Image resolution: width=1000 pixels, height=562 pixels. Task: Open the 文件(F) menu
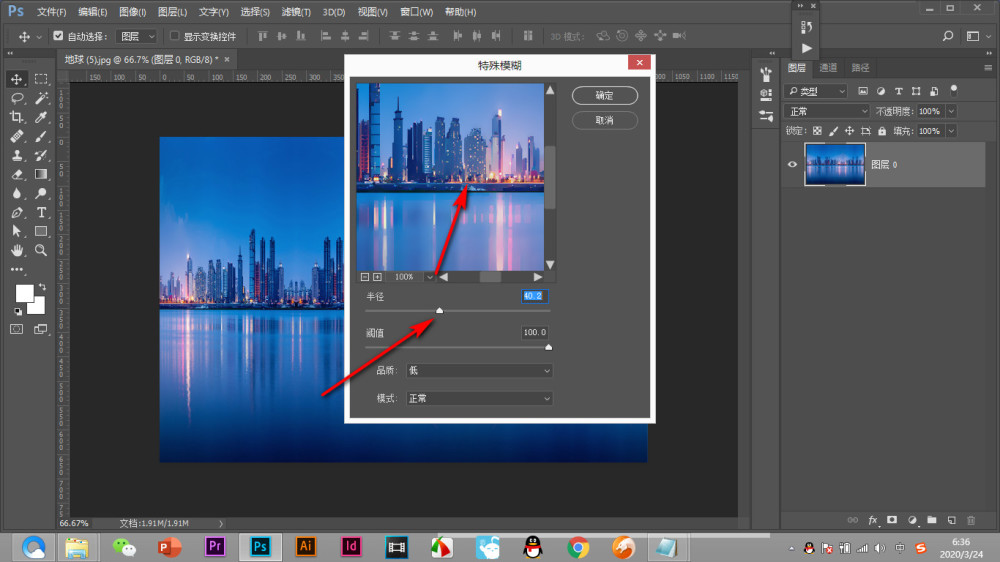pos(51,11)
